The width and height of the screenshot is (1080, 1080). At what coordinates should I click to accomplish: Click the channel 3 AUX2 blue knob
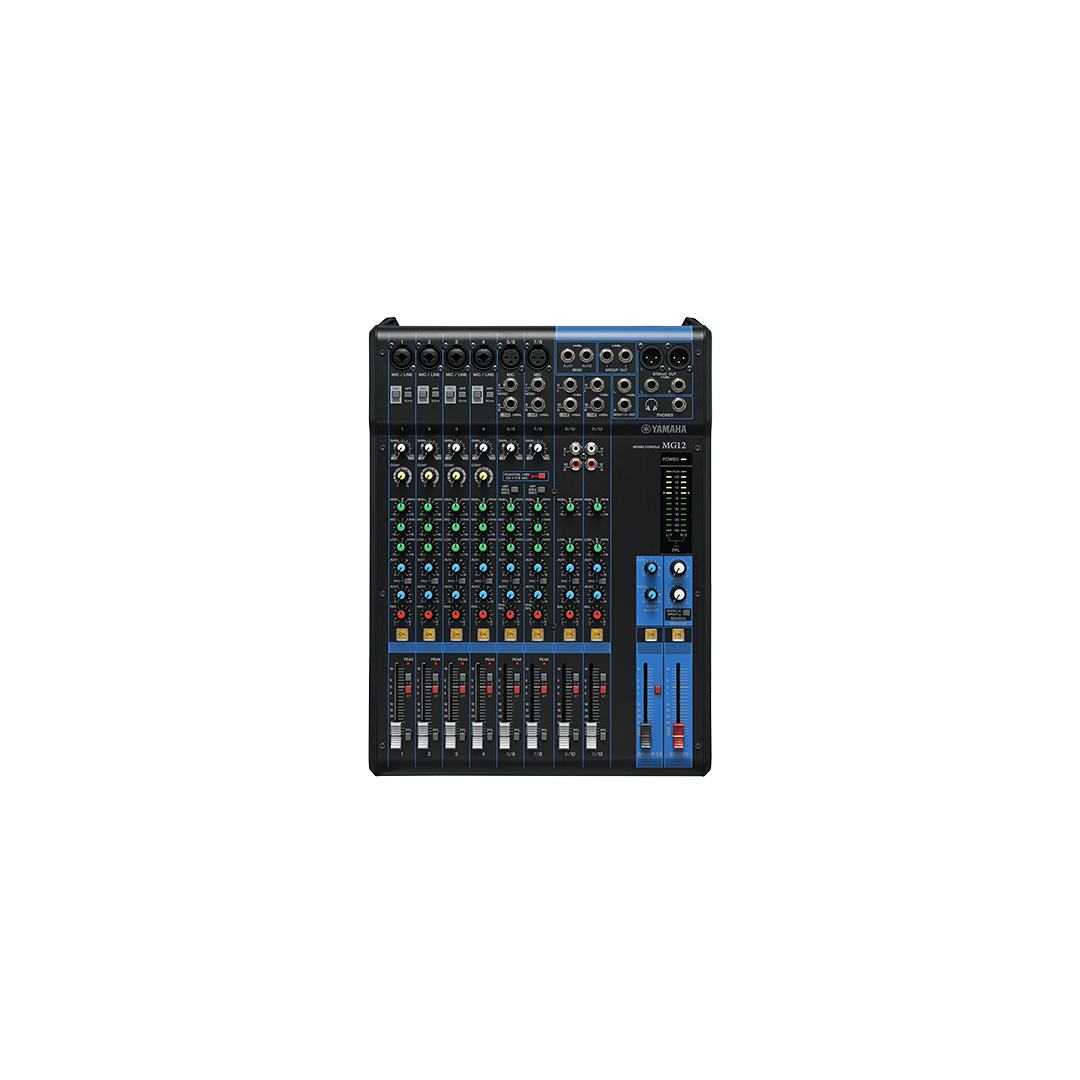[455, 594]
